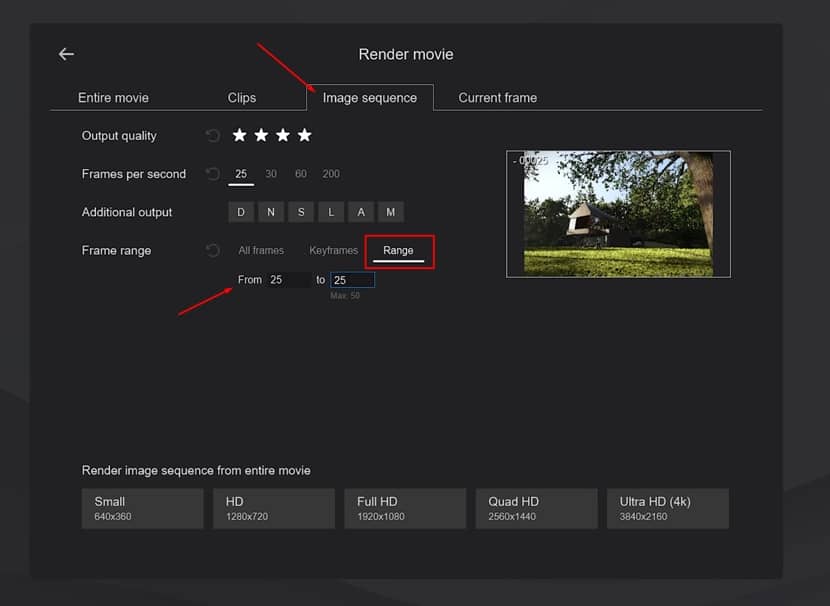The width and height of the screenshot is (830, 606).
Task: Render at HD 1280x720 resolution
Action: 274,509
